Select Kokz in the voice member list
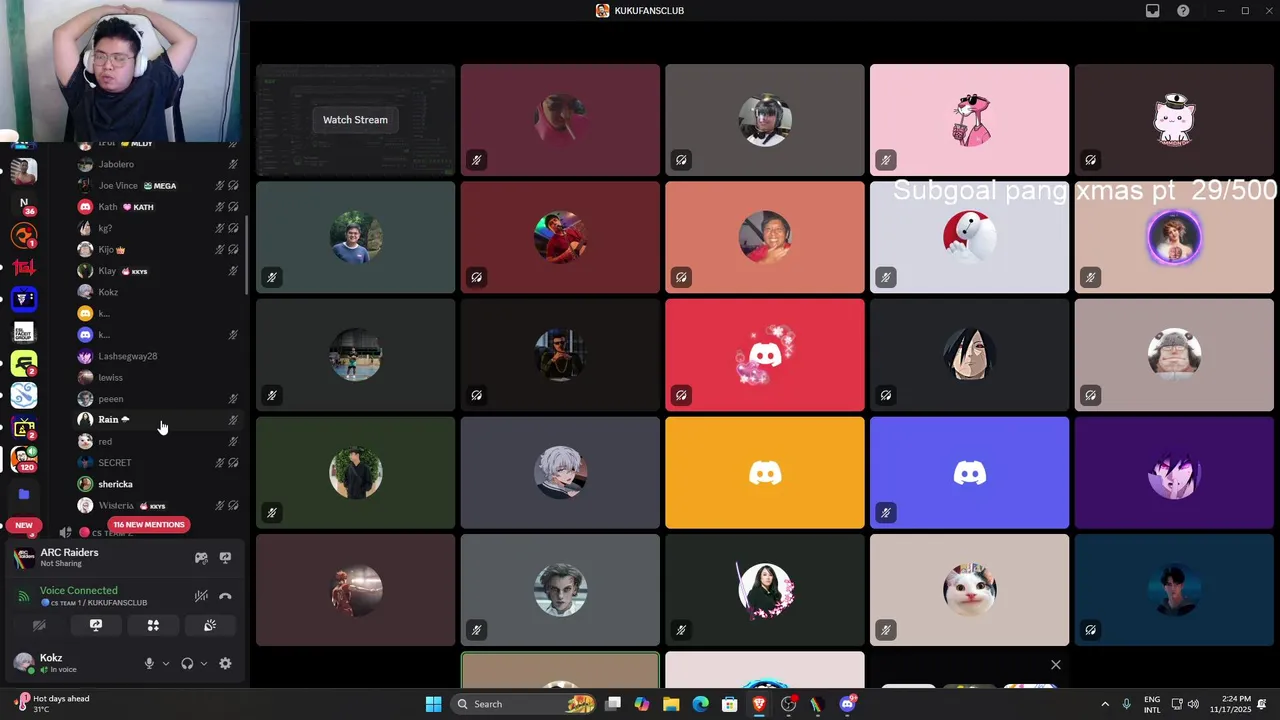This screenshot has width=1280, height=720. pos(160,292)
